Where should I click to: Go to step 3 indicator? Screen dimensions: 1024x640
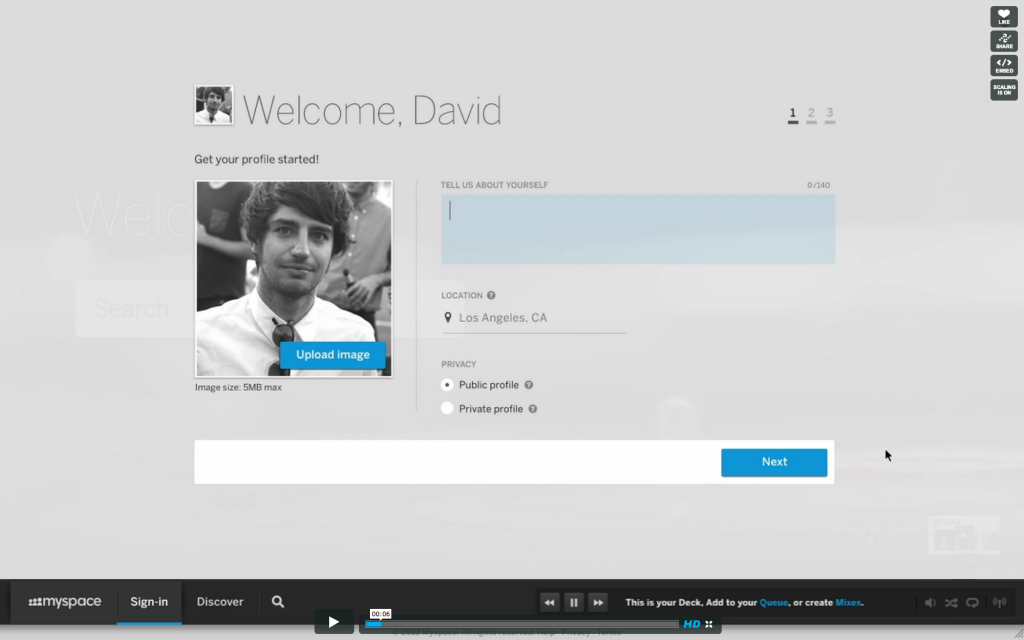tap(829, 115)
